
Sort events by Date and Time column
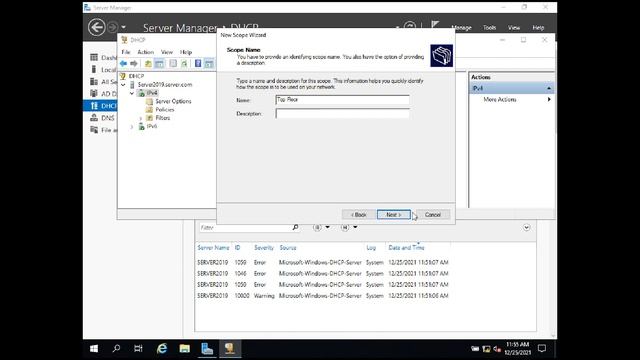click(x=406, y=248)
